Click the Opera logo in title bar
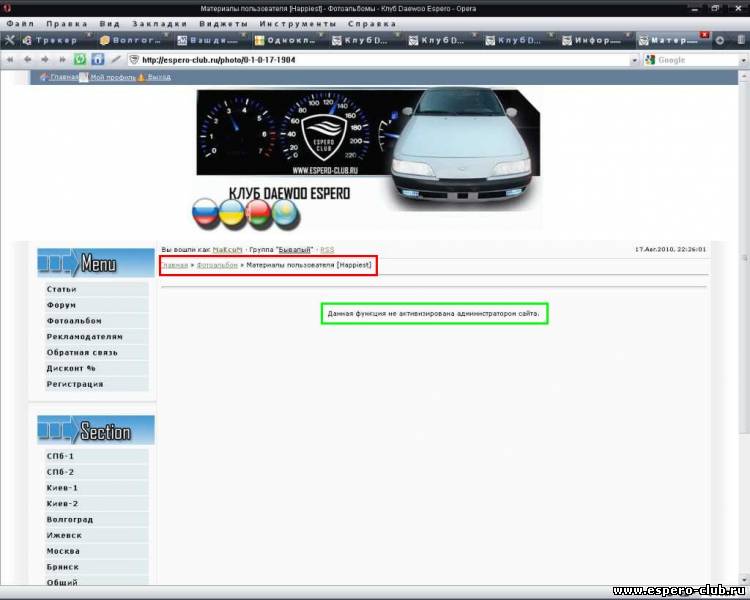 click(7, 8)
